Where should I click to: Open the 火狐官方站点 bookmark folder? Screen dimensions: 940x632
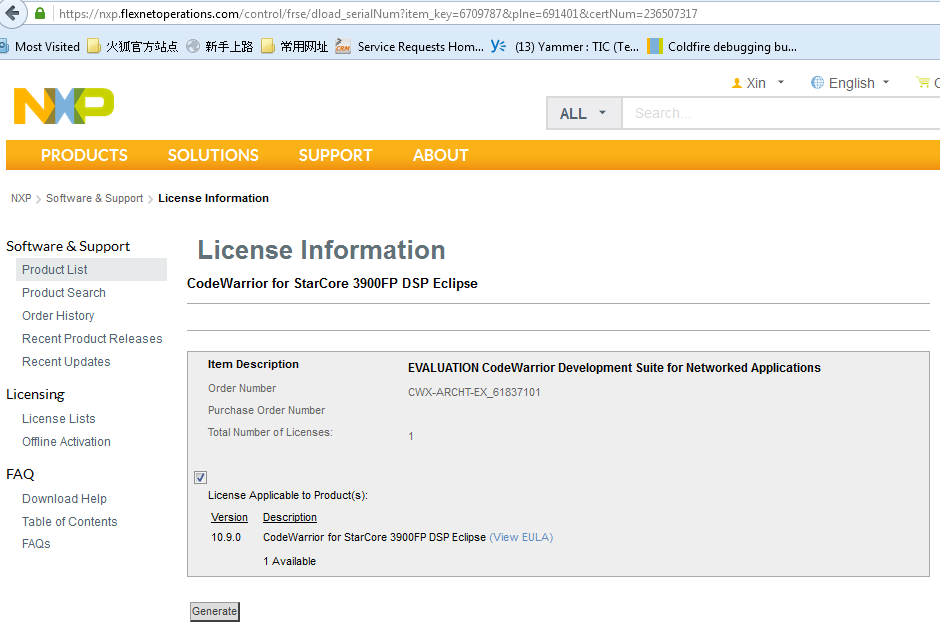point(133,47)
